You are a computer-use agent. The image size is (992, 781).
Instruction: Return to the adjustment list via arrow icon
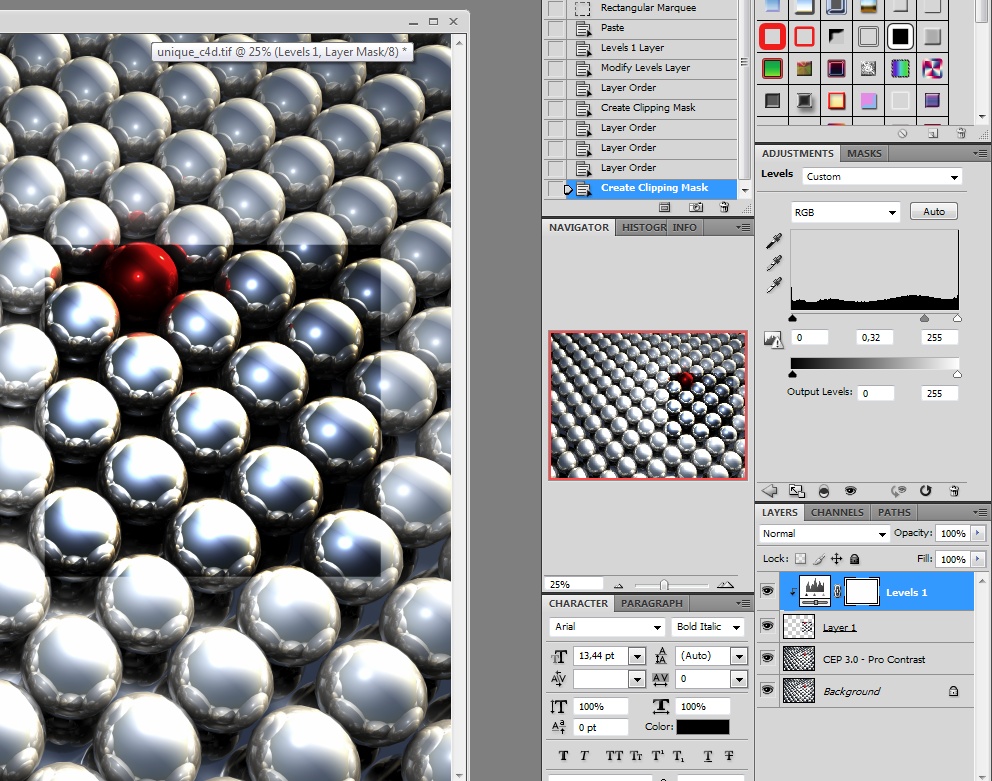click(770, 491)
